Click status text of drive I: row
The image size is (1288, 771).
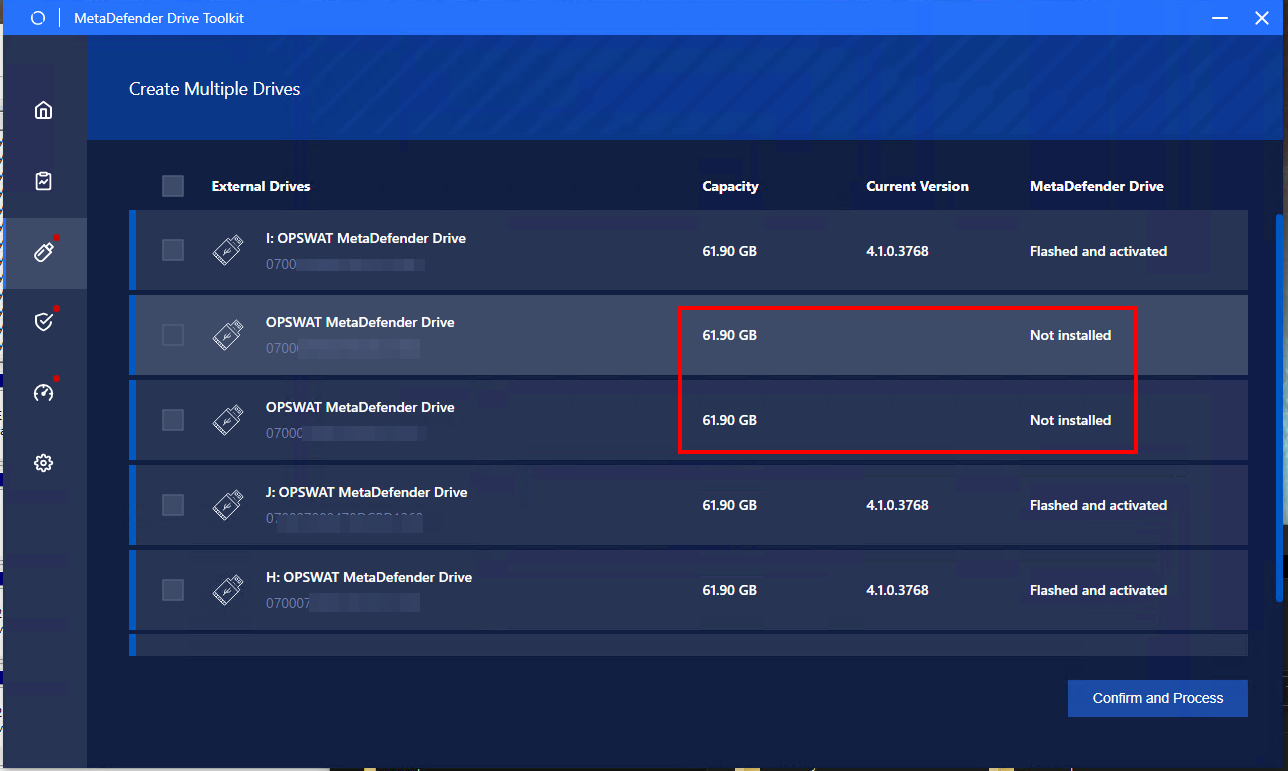1098,251
